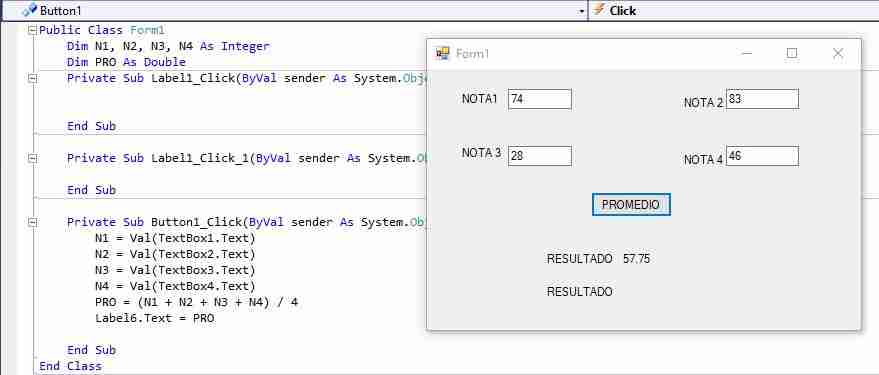Viewport: 879px width, 375px height.
Task: Click the 'N1 = Val(TextBox1.Text)' code line
Action: pyautogui.click(x=175, y=239)
